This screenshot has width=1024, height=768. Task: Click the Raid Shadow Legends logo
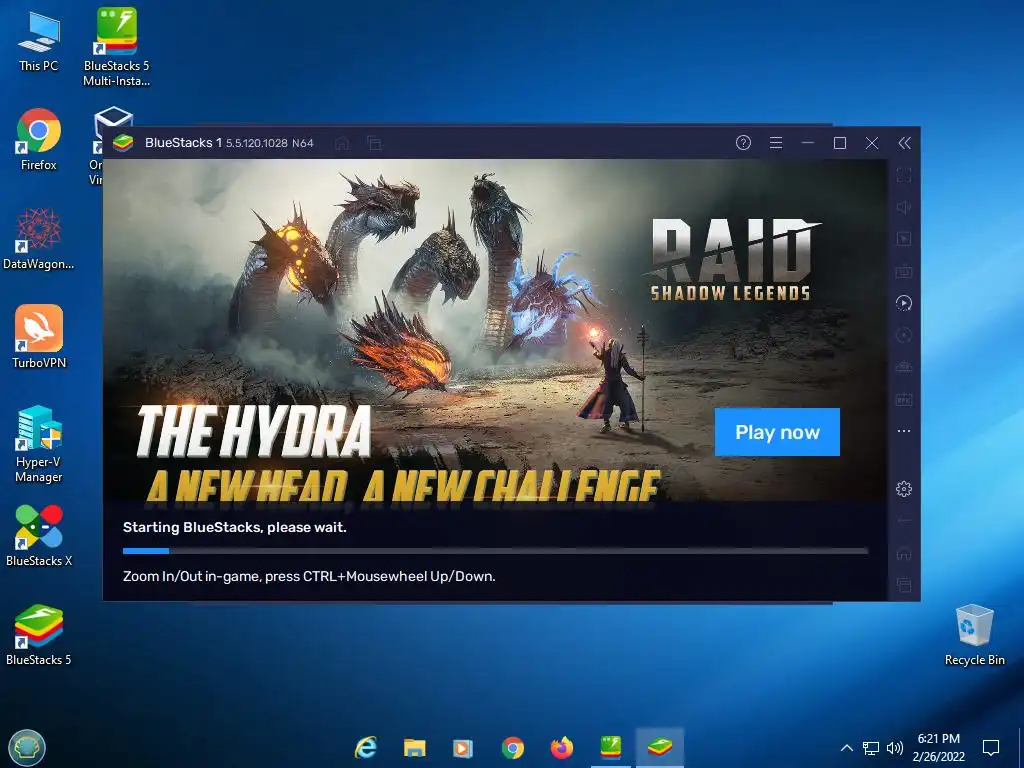click(731, 259)
